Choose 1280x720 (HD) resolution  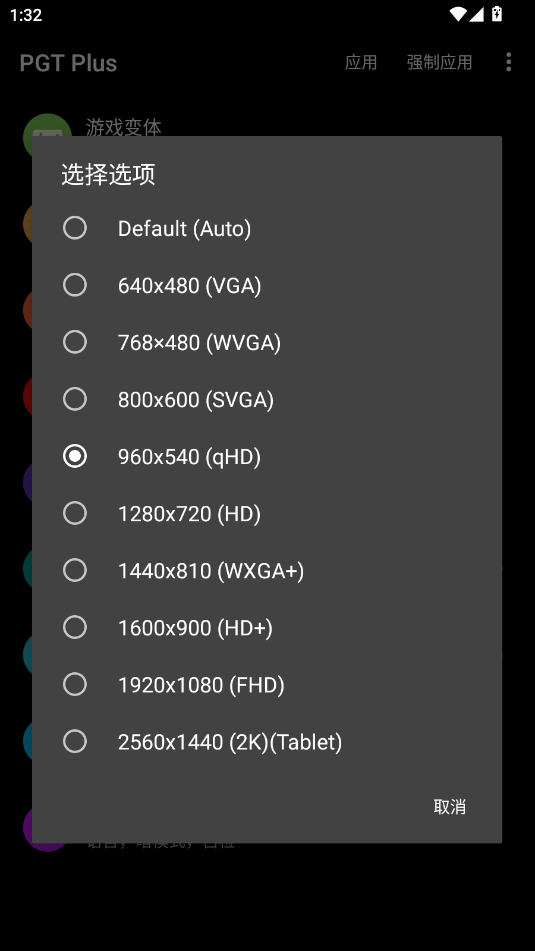(x=267, y=513)
